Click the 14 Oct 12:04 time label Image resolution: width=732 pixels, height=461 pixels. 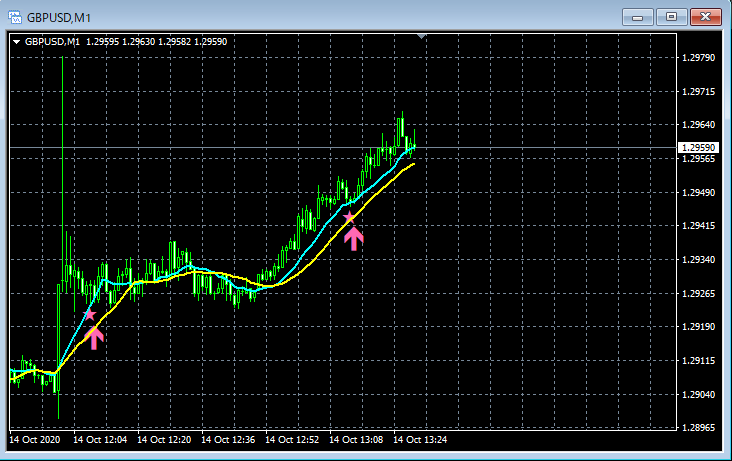100,440
